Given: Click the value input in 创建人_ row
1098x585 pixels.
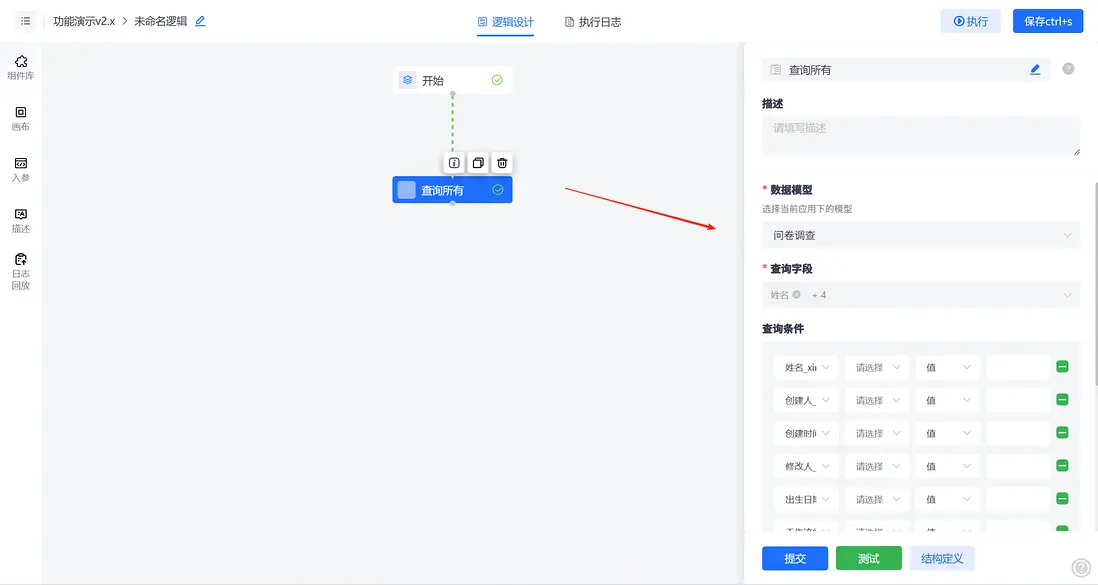Looking at the screenshot, I should [x=1017, y=400].
